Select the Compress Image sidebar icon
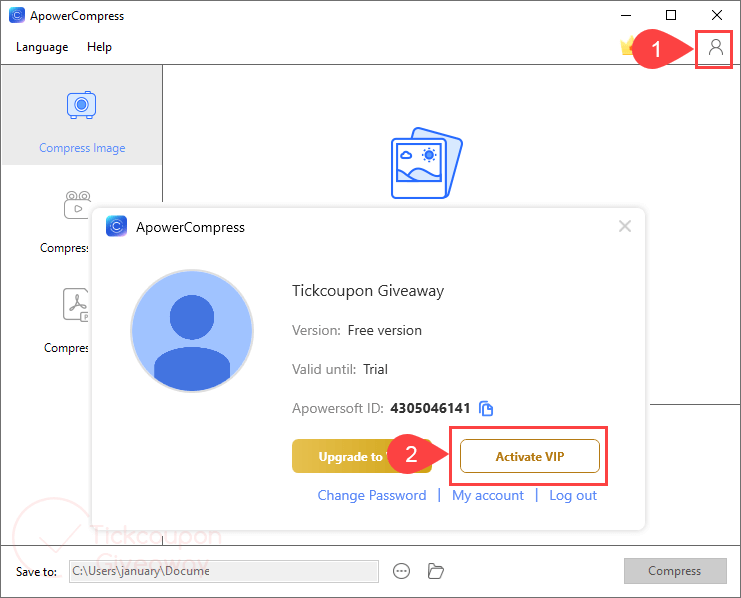741x598 pixels. [81, 105]
